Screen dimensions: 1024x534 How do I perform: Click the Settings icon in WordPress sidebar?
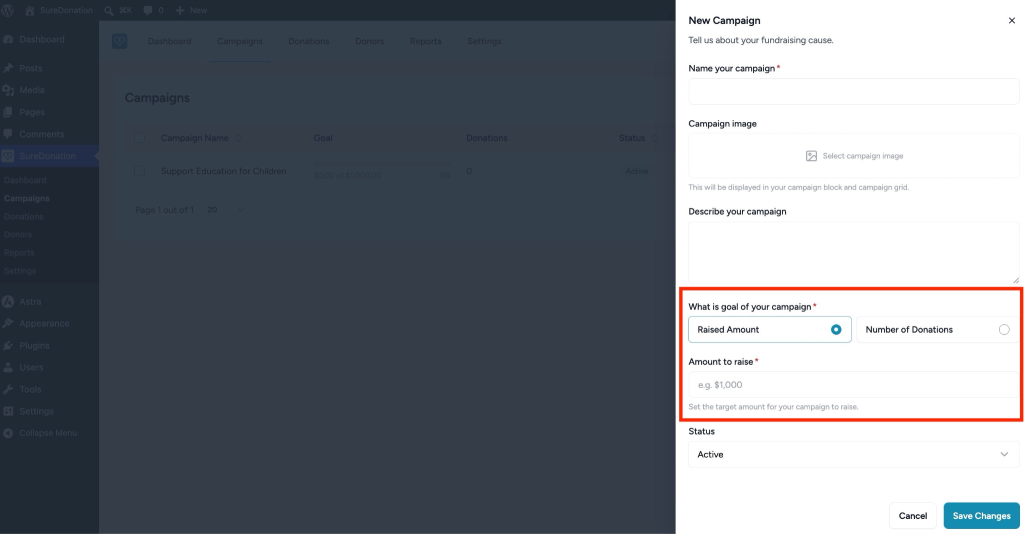click(8, 411)
